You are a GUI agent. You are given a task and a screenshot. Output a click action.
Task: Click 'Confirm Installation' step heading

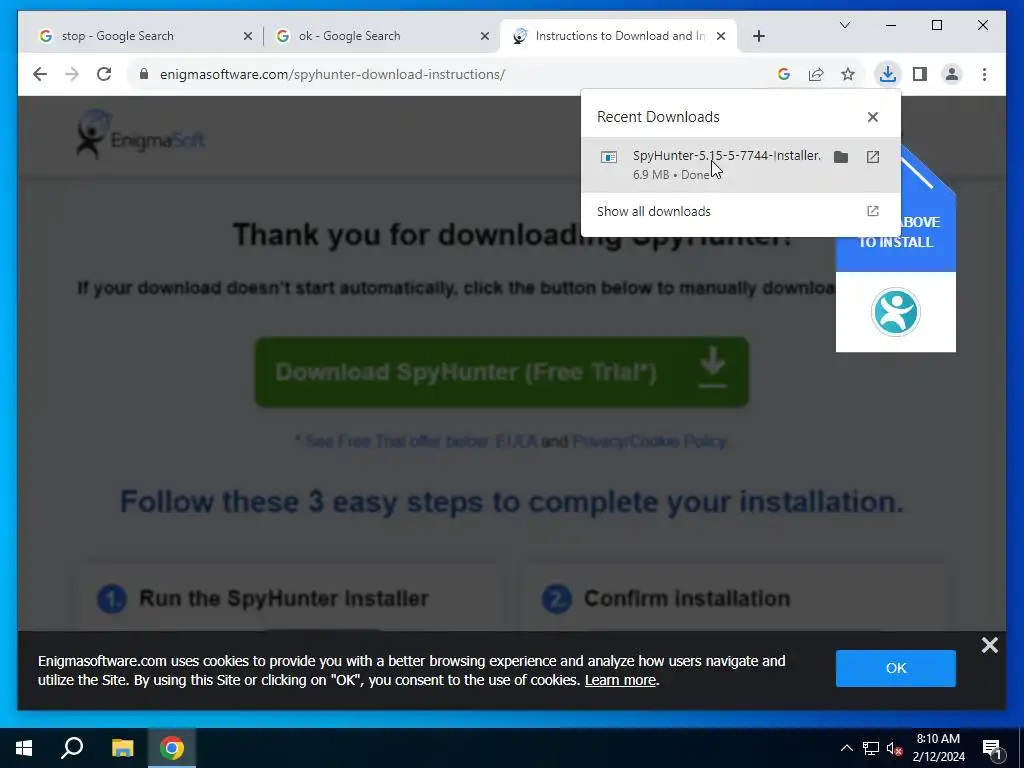pyautogui.click(x=687, y=598)
